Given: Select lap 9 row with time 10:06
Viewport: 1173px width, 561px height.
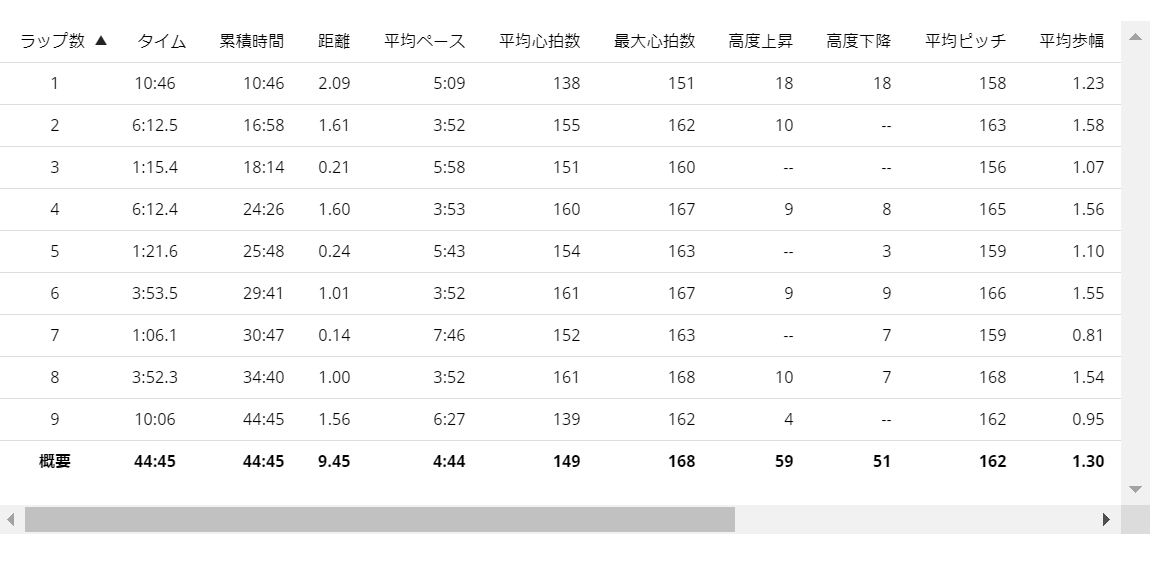Looking at the screenshot, I should 560,419.
